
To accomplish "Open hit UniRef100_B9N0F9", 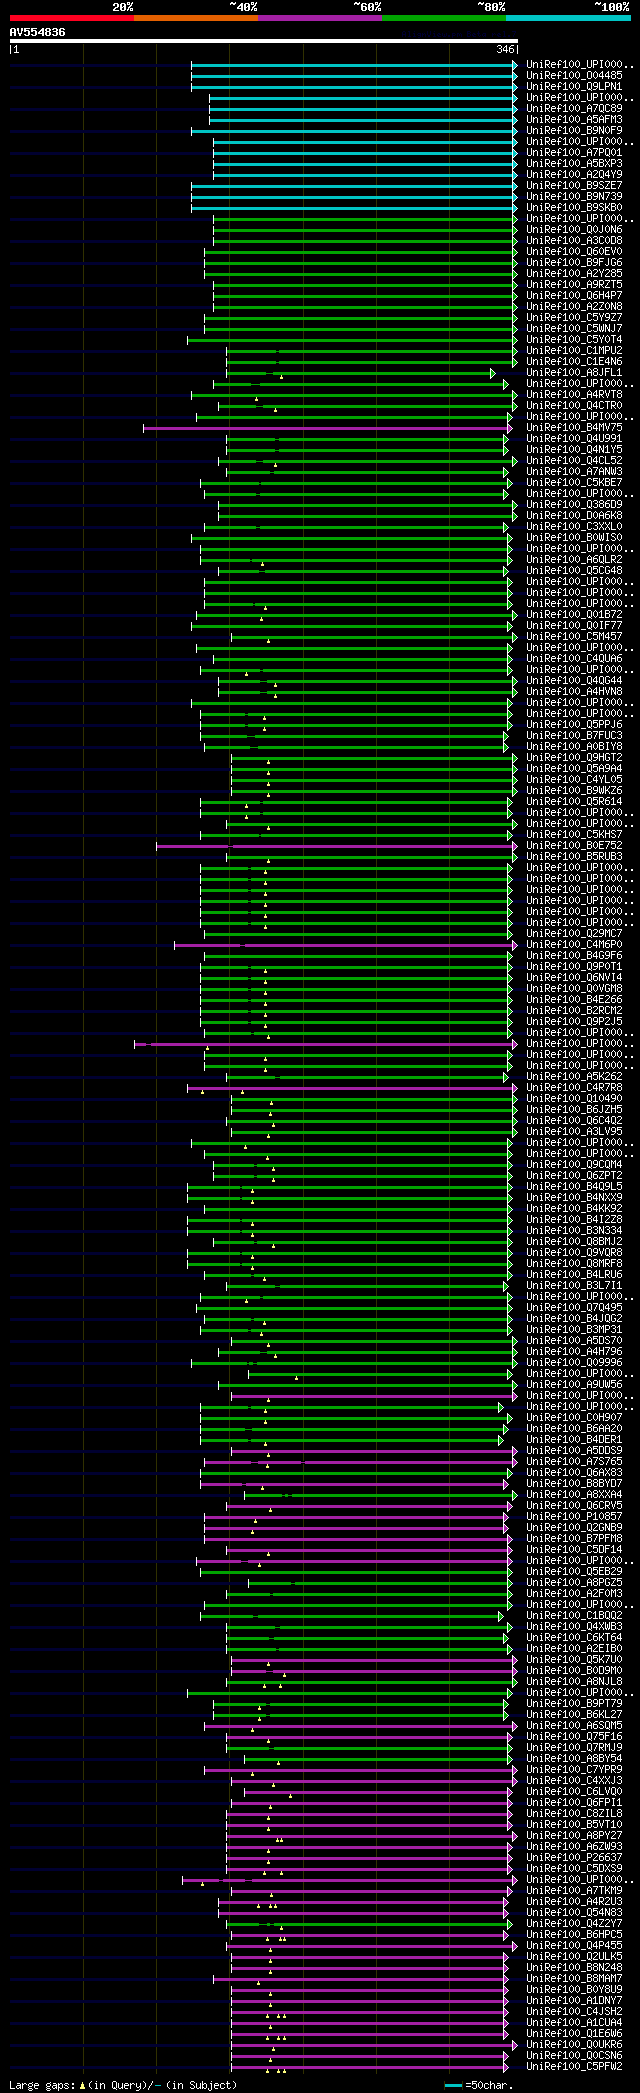I will click(x=574, y=131).
